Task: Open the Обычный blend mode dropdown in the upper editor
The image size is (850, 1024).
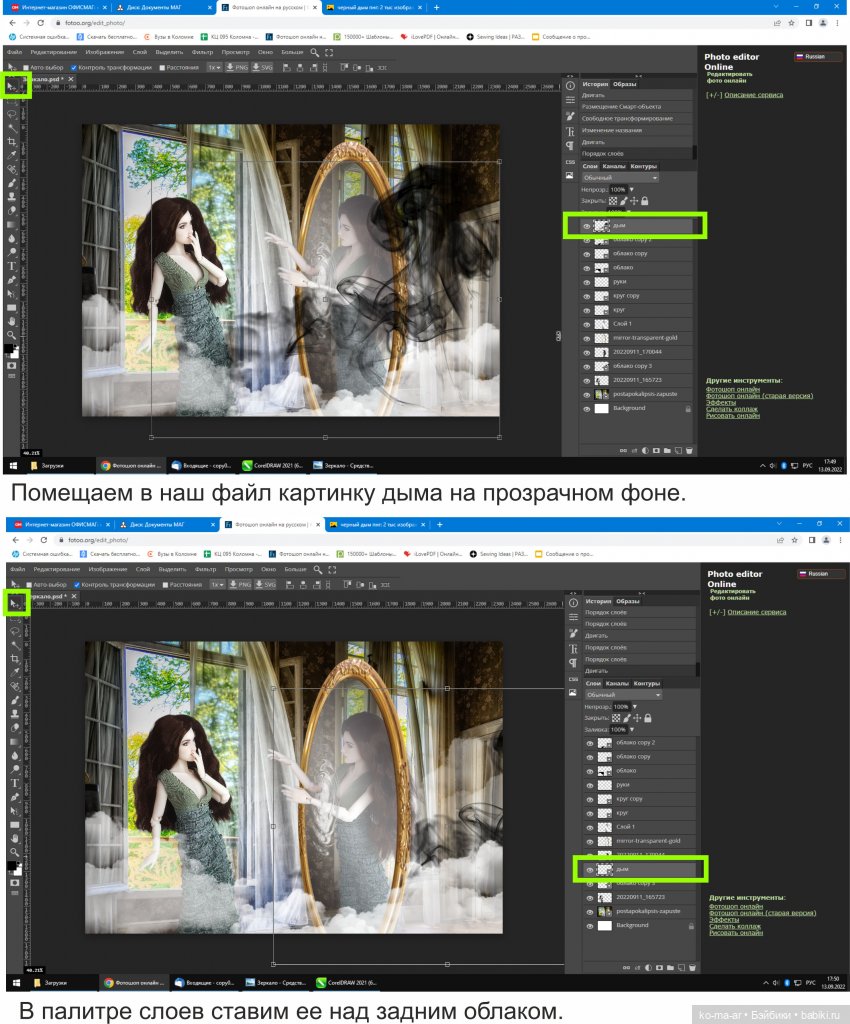Action: [x=620, y=178]
